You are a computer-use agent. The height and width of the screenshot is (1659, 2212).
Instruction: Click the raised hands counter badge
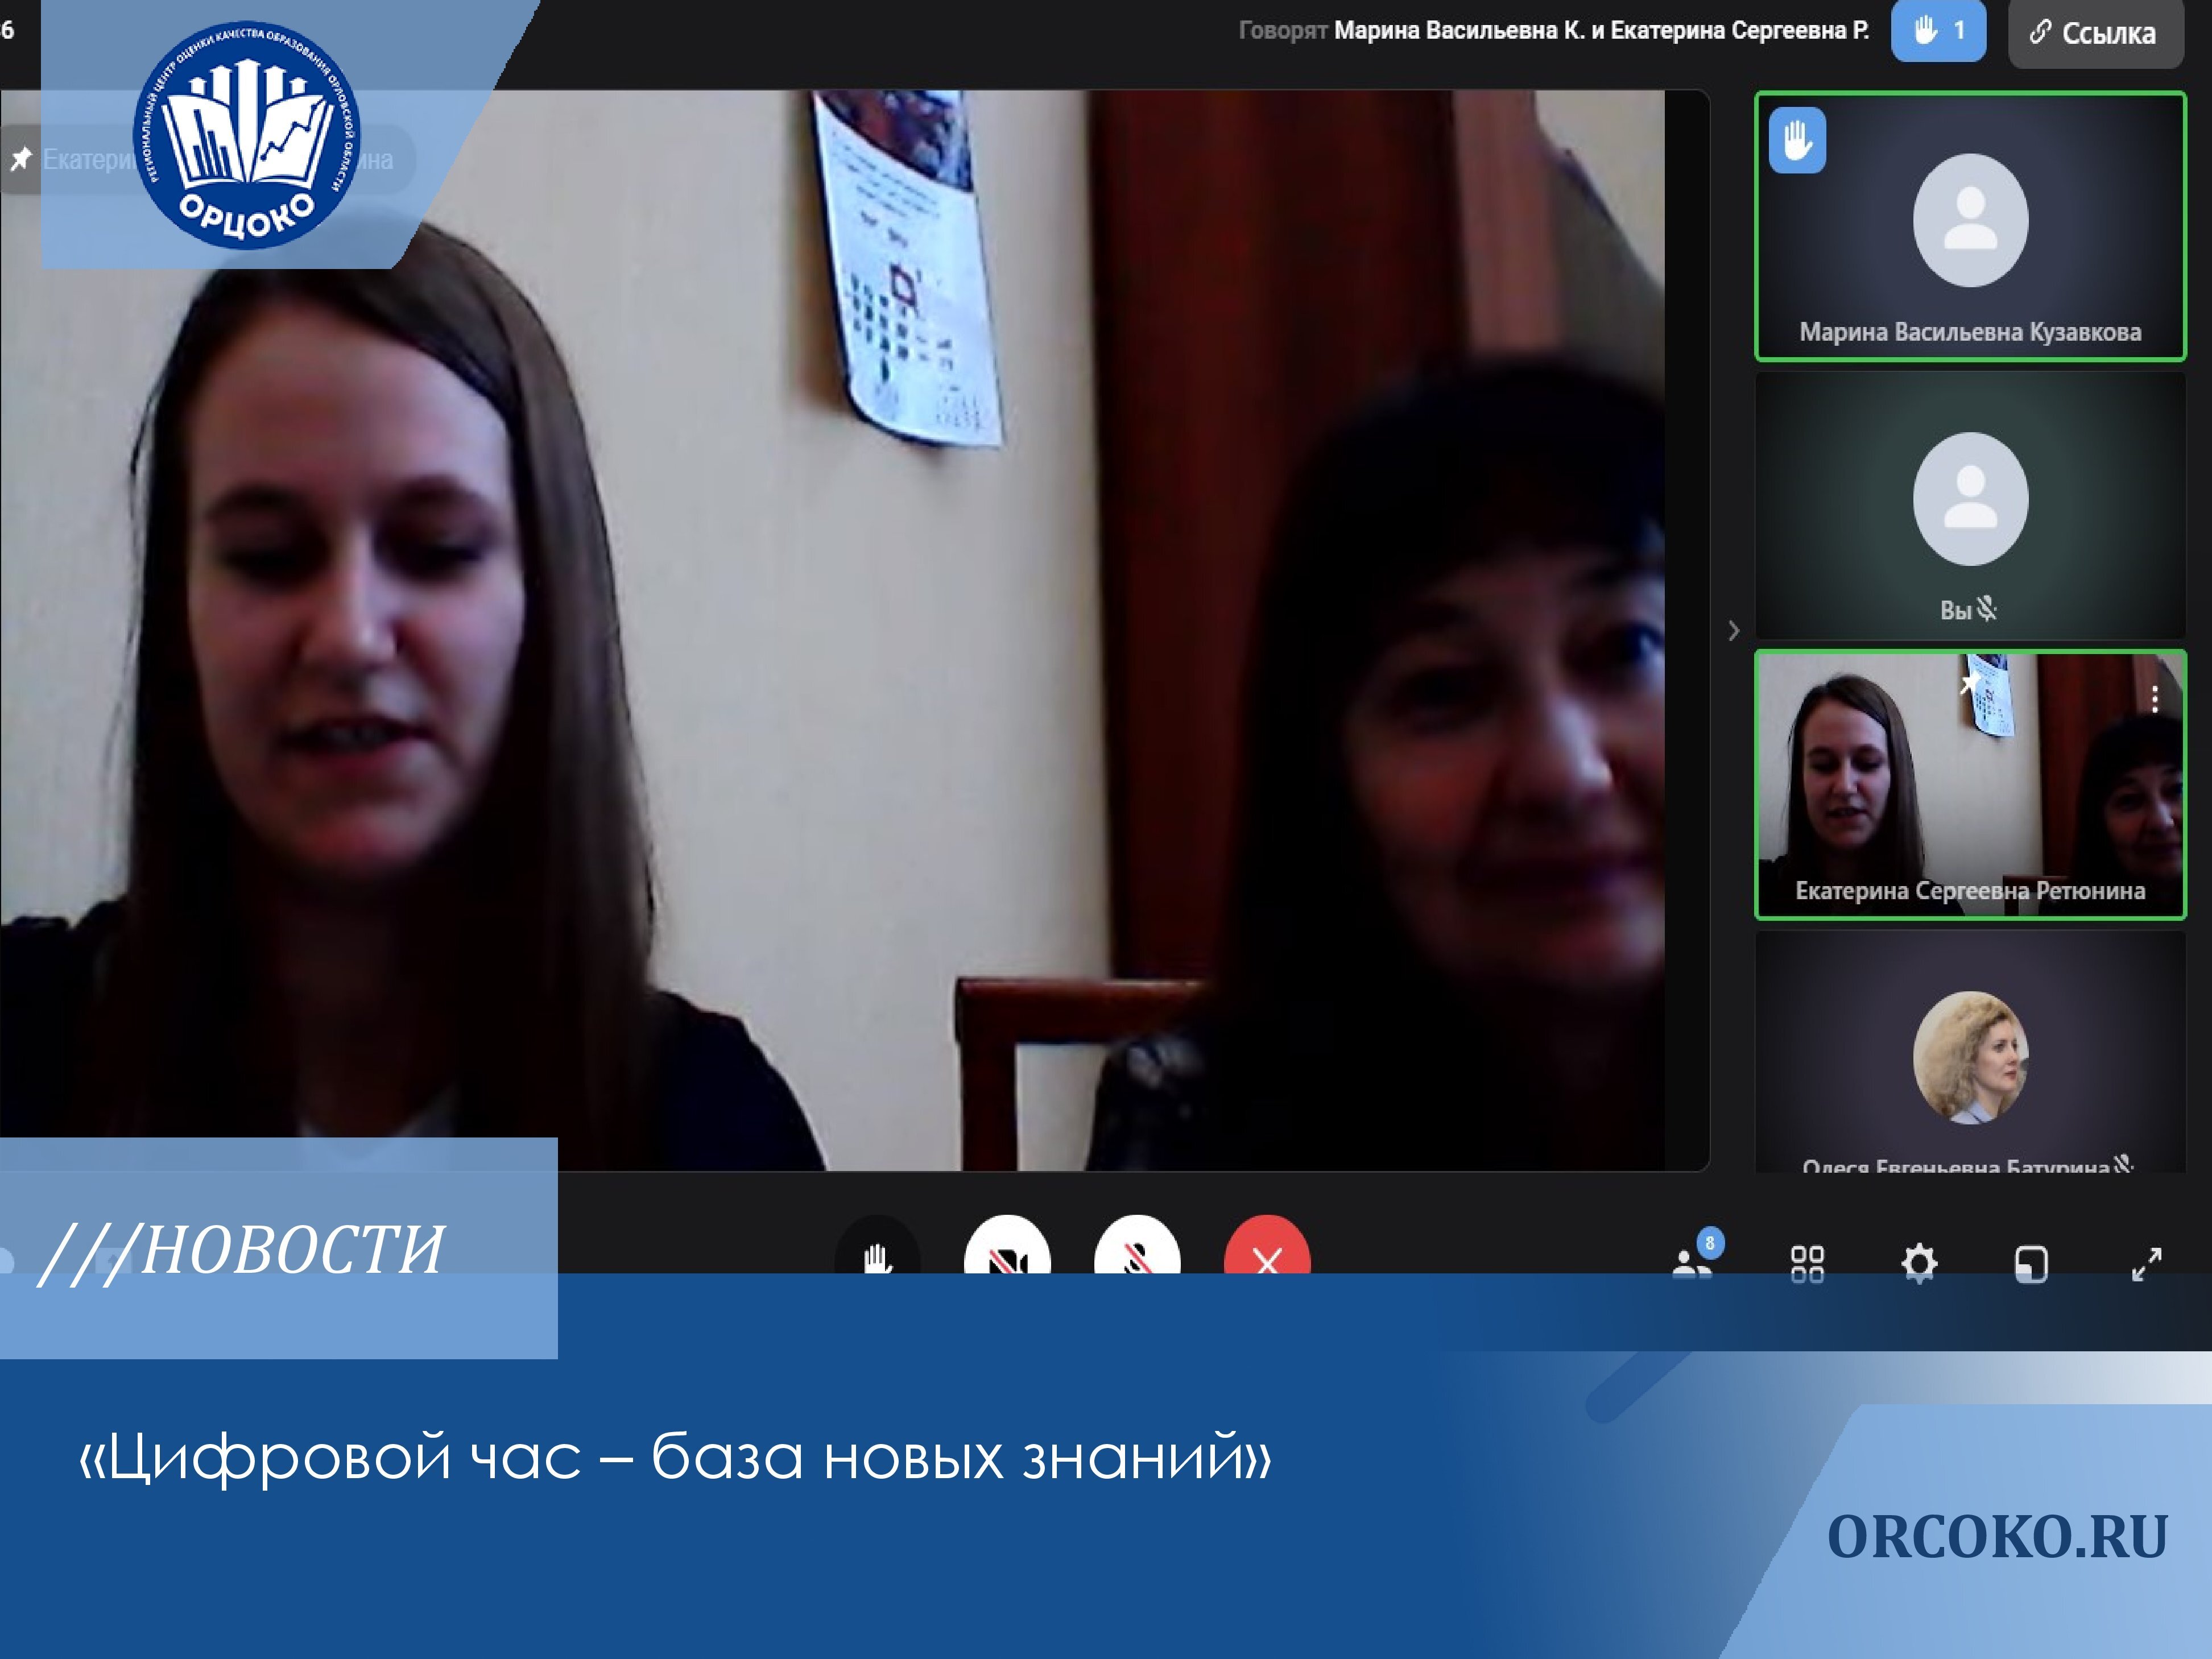tap(1937, 31)
